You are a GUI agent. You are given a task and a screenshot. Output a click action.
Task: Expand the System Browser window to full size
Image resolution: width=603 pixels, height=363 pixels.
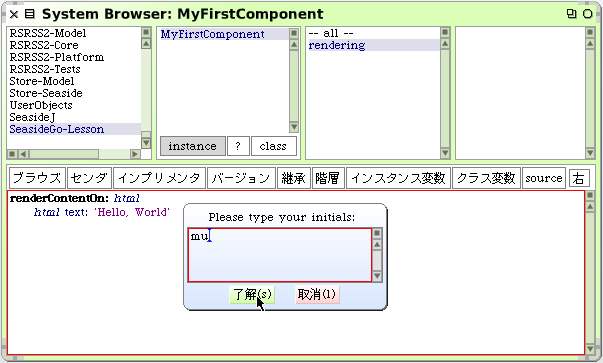pyautogui.click(x=571, y=14)
